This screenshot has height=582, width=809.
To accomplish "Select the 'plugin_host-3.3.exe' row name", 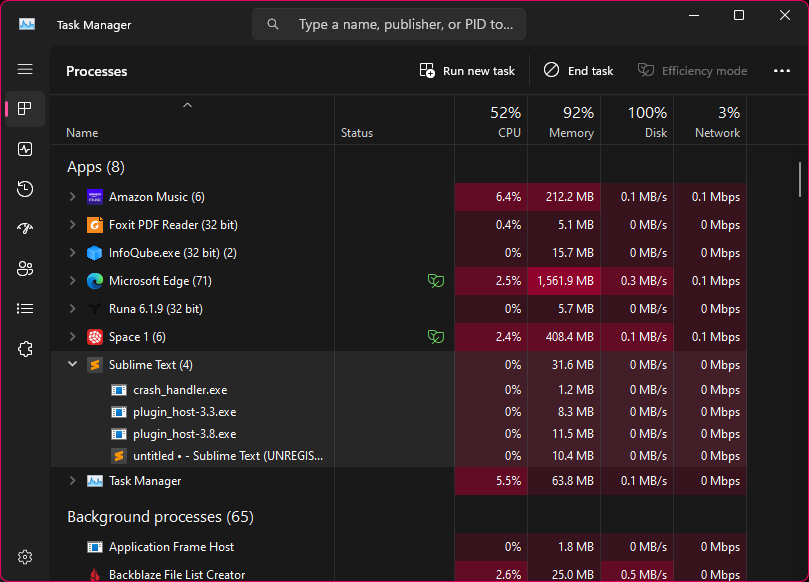I will pos(185,412).
